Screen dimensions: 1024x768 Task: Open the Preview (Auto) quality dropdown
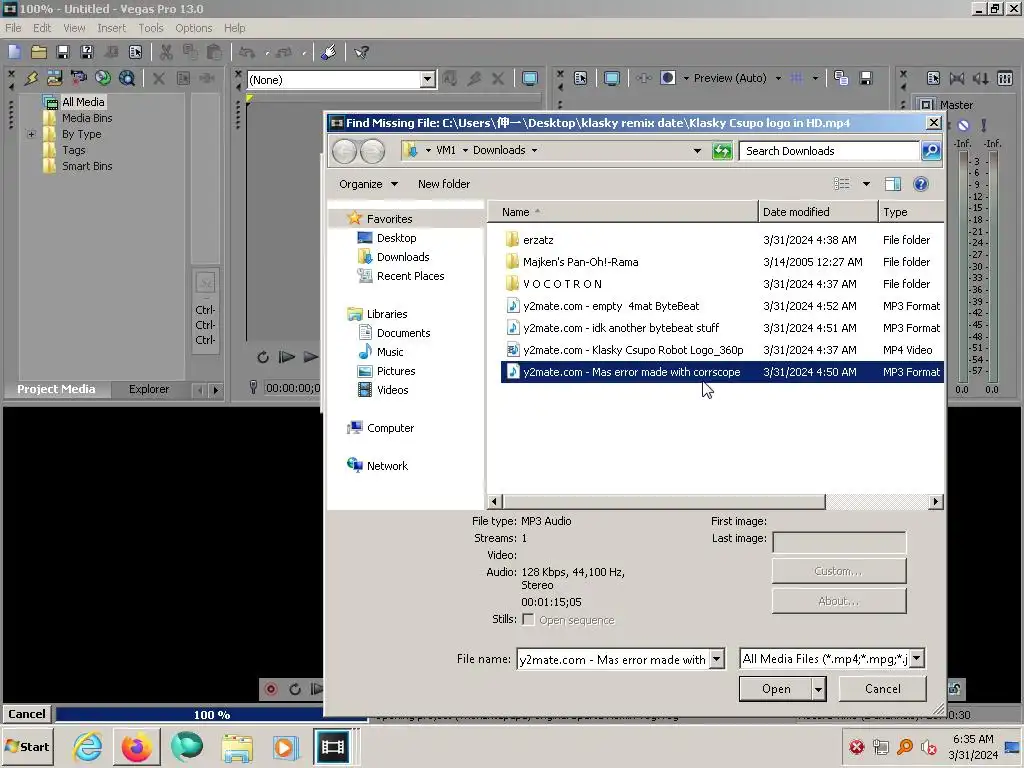tap(778, 78)
